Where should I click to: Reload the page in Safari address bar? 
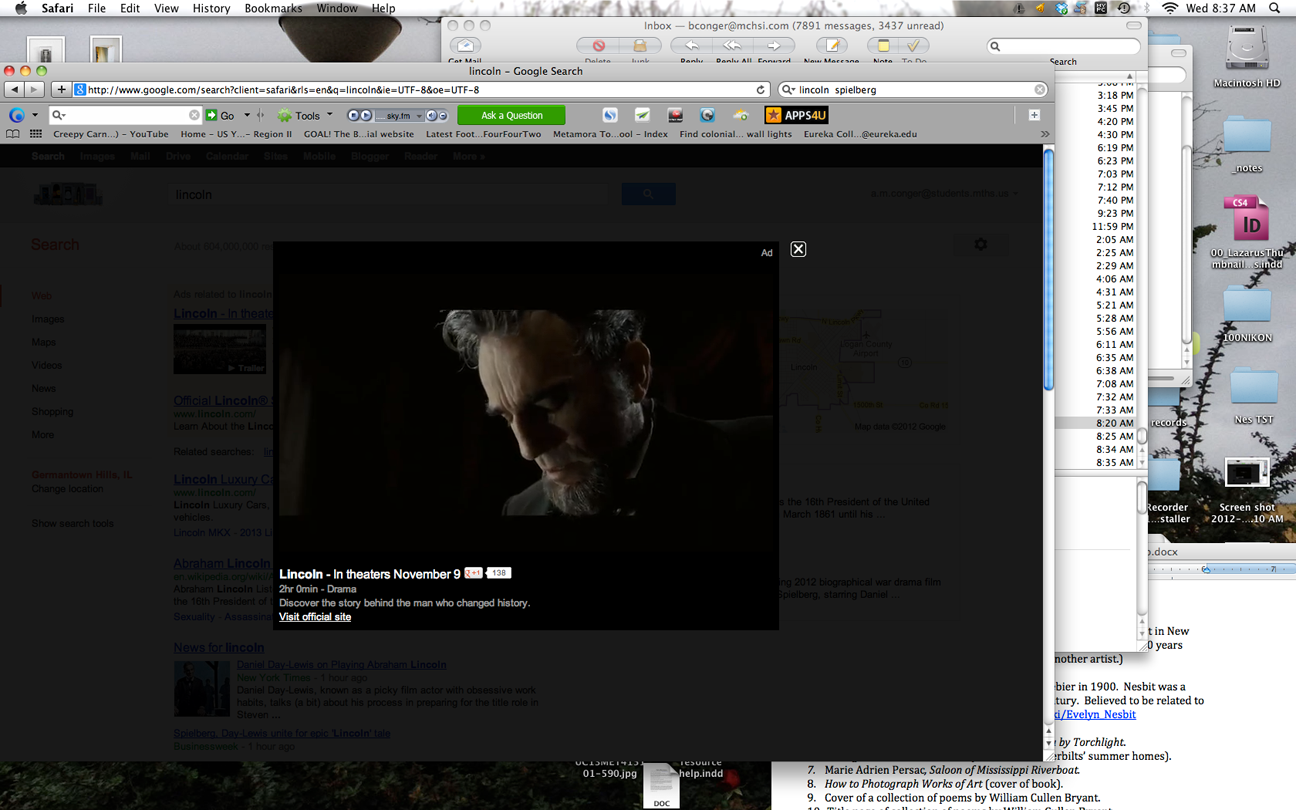click(760, 90)
